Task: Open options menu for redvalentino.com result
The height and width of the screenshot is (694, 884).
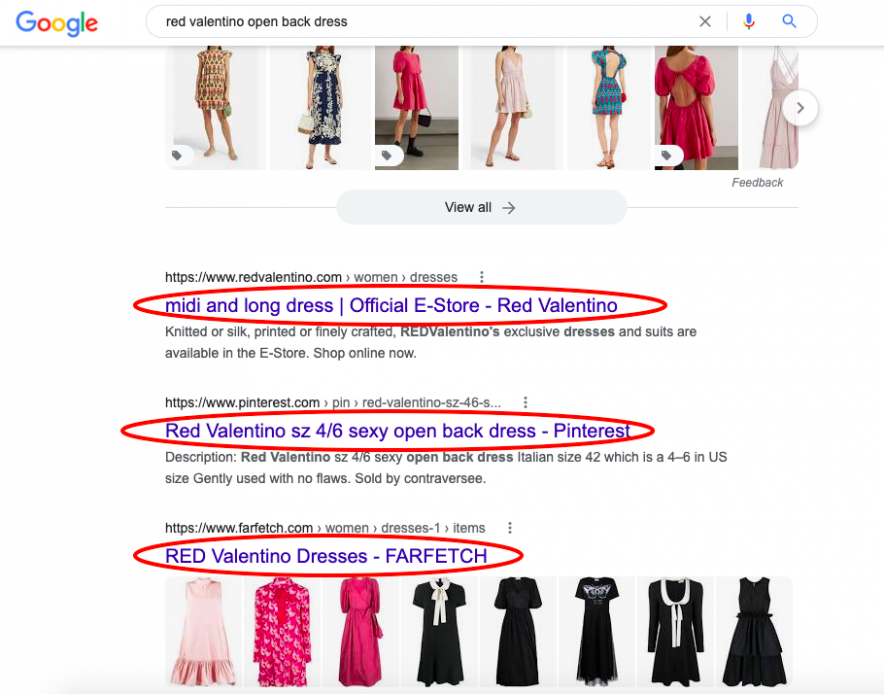Action: coord(481,277)
